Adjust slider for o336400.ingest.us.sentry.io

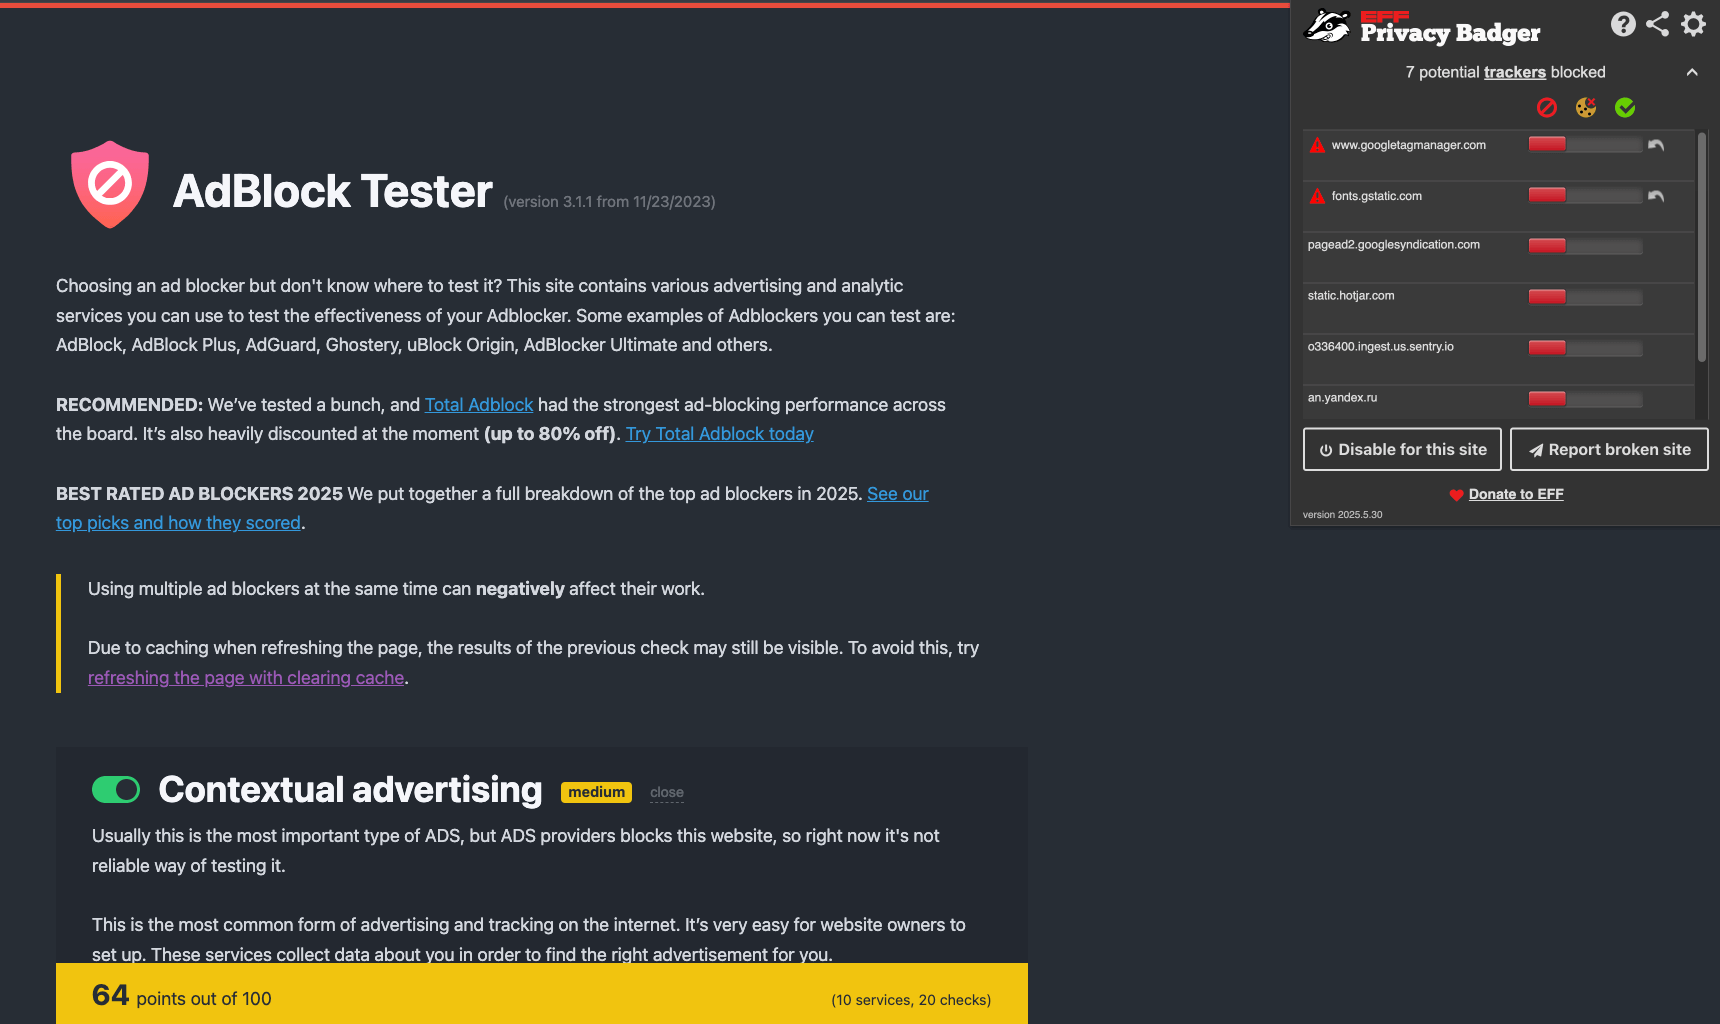coord(1585,348)
